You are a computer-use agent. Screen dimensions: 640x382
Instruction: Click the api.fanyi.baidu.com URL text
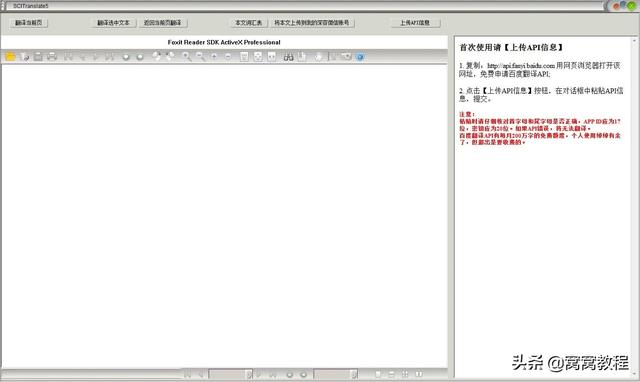click(x=521, y=66)
